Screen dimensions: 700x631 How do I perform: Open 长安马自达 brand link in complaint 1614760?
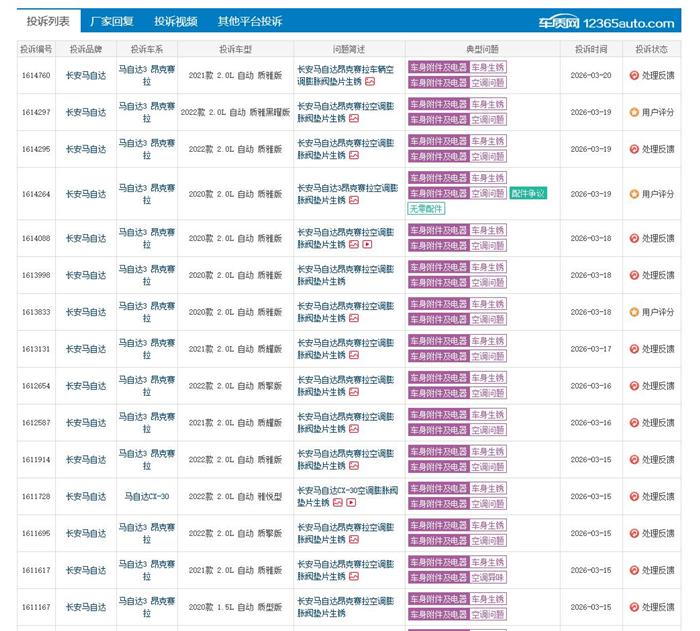click(85, 75)
